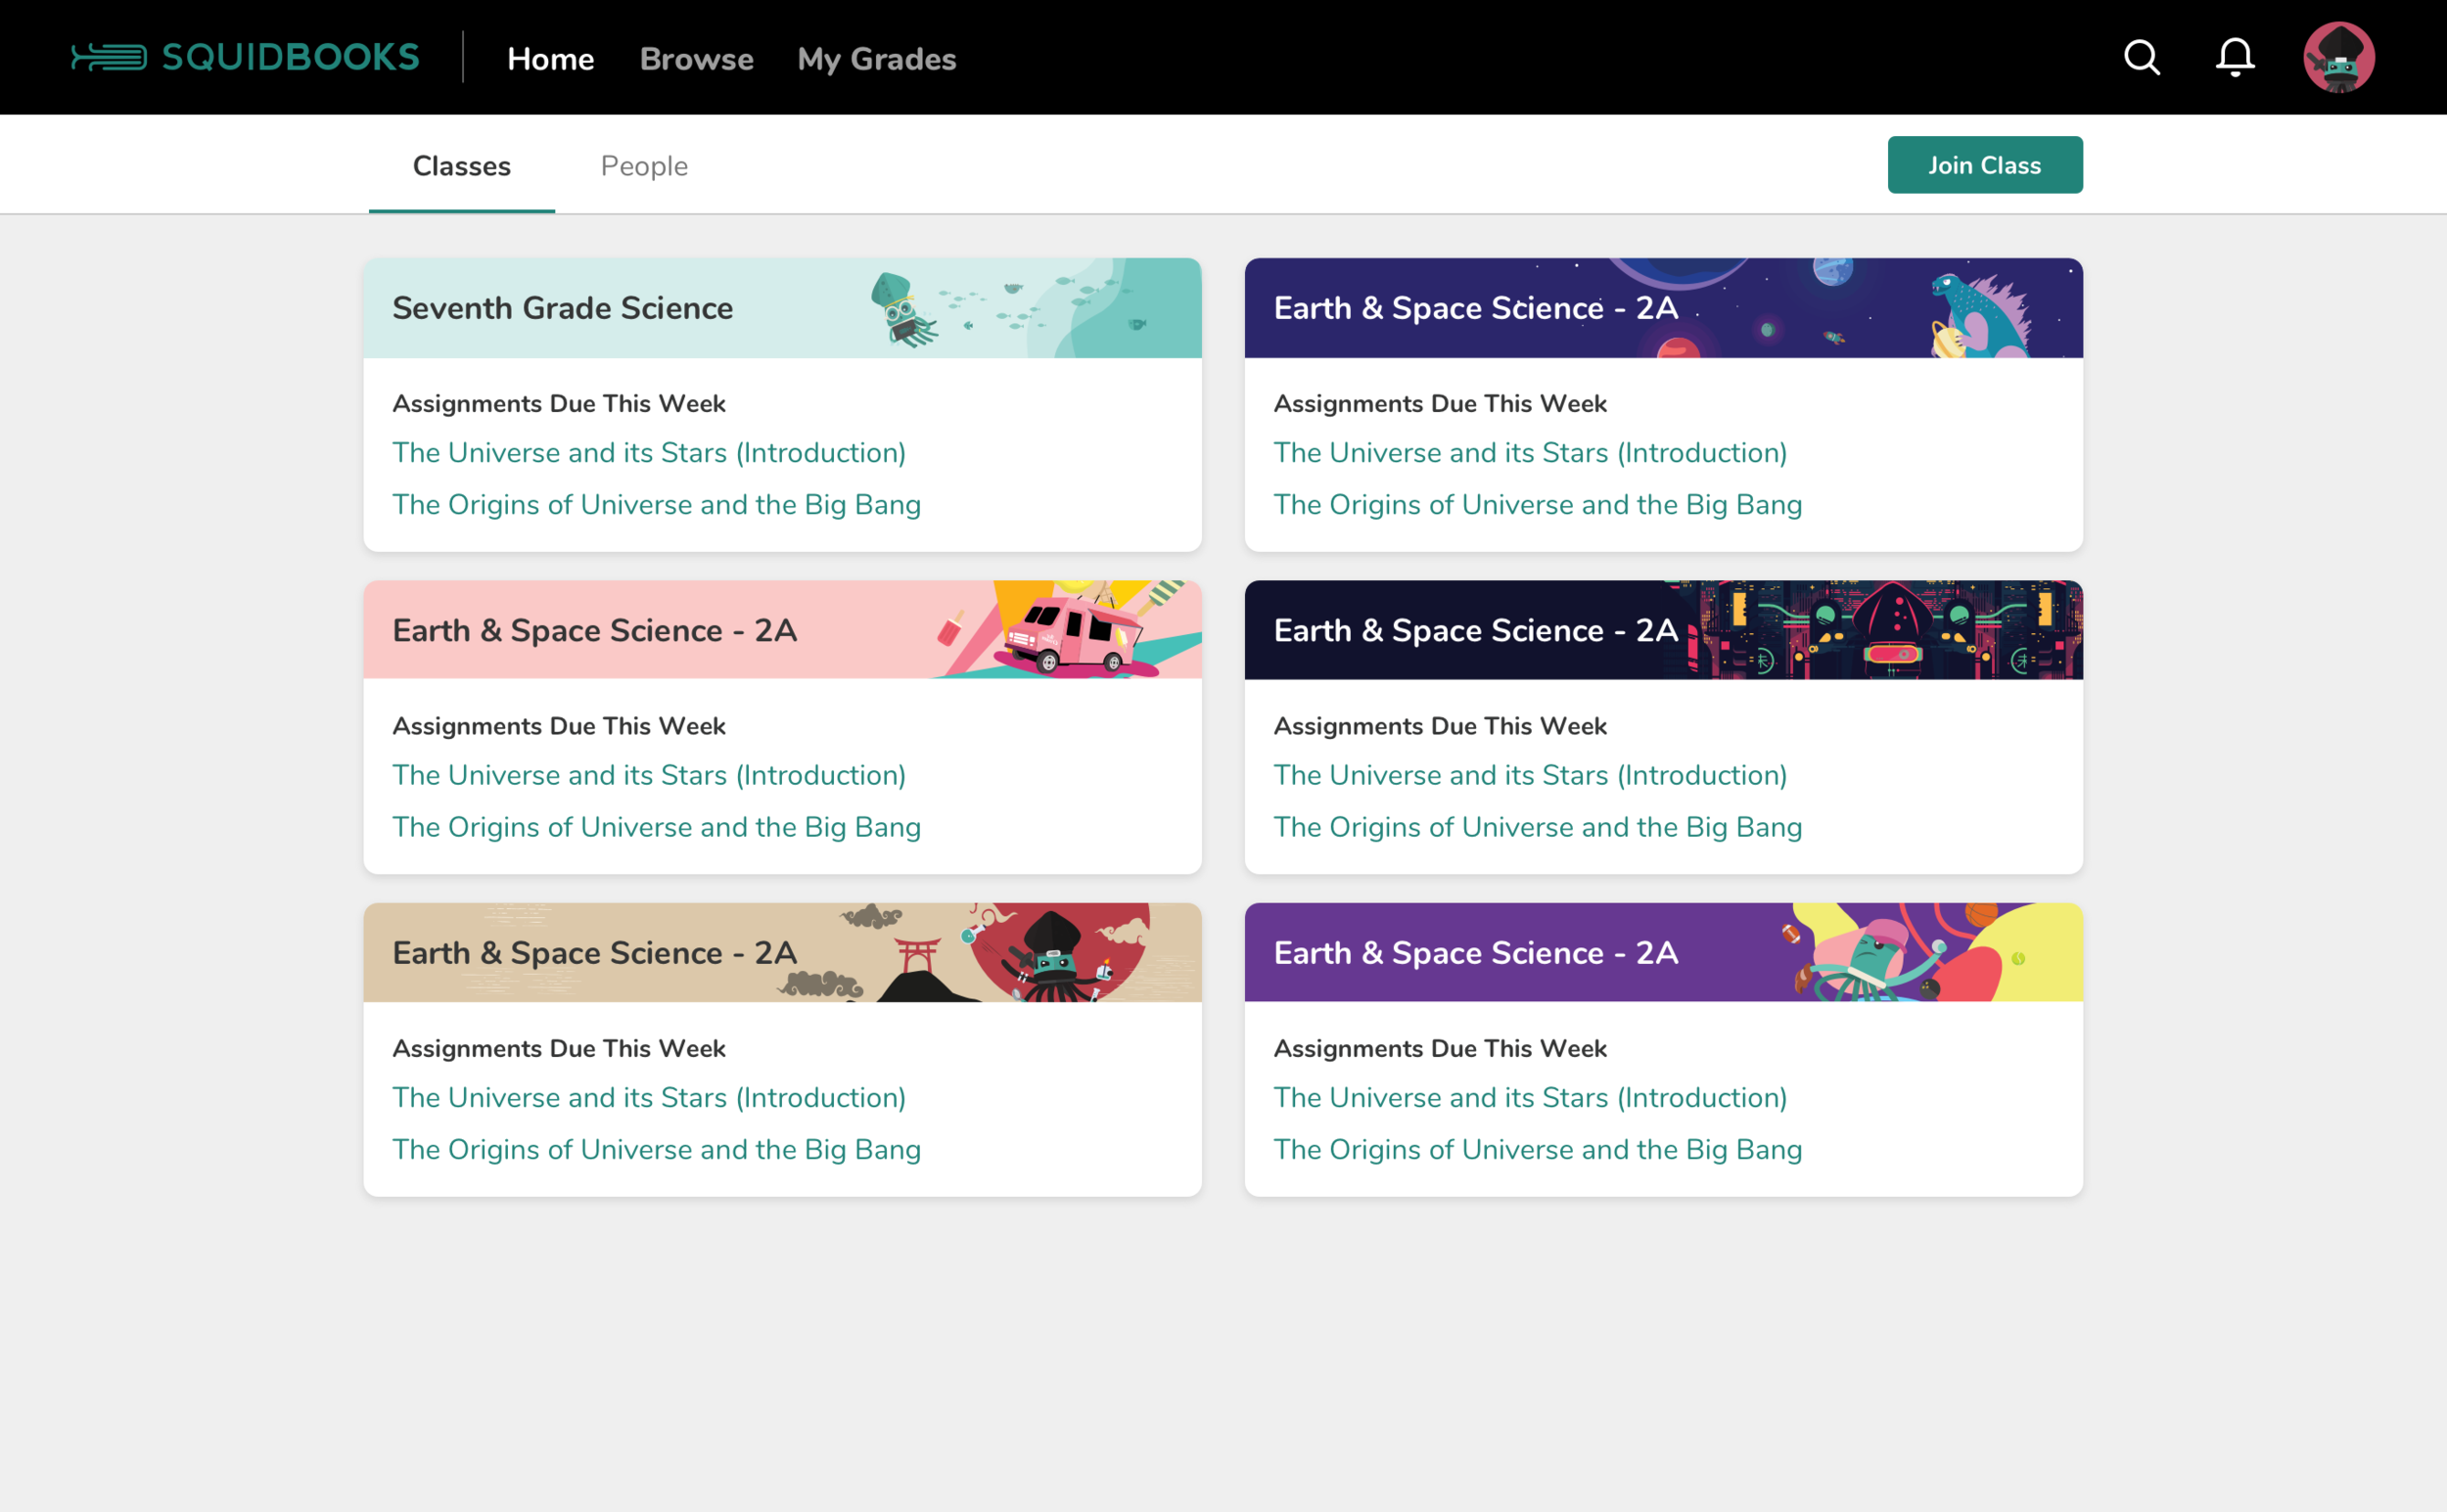Click the Squidbooks logo
This screenshot has height=1512, width=2447.
pyautogui.click(x=245, y=58)
